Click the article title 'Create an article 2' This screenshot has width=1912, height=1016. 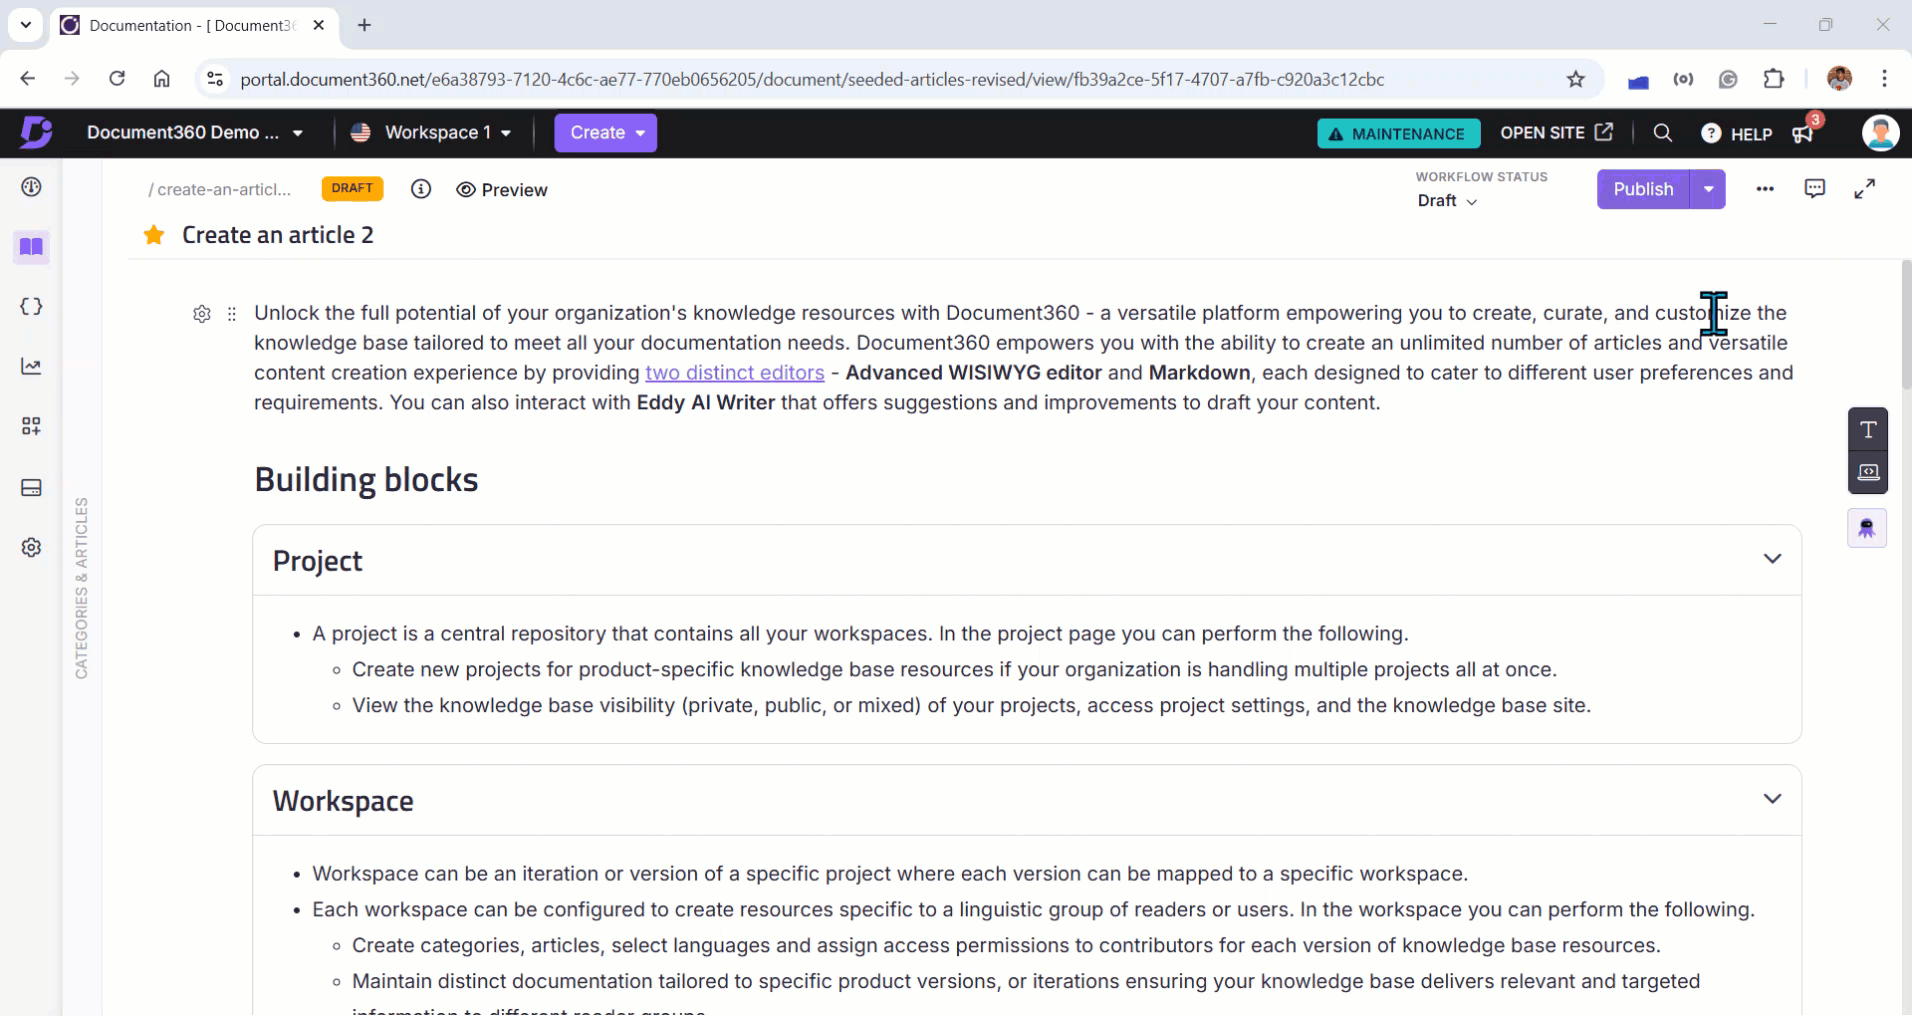278,235
